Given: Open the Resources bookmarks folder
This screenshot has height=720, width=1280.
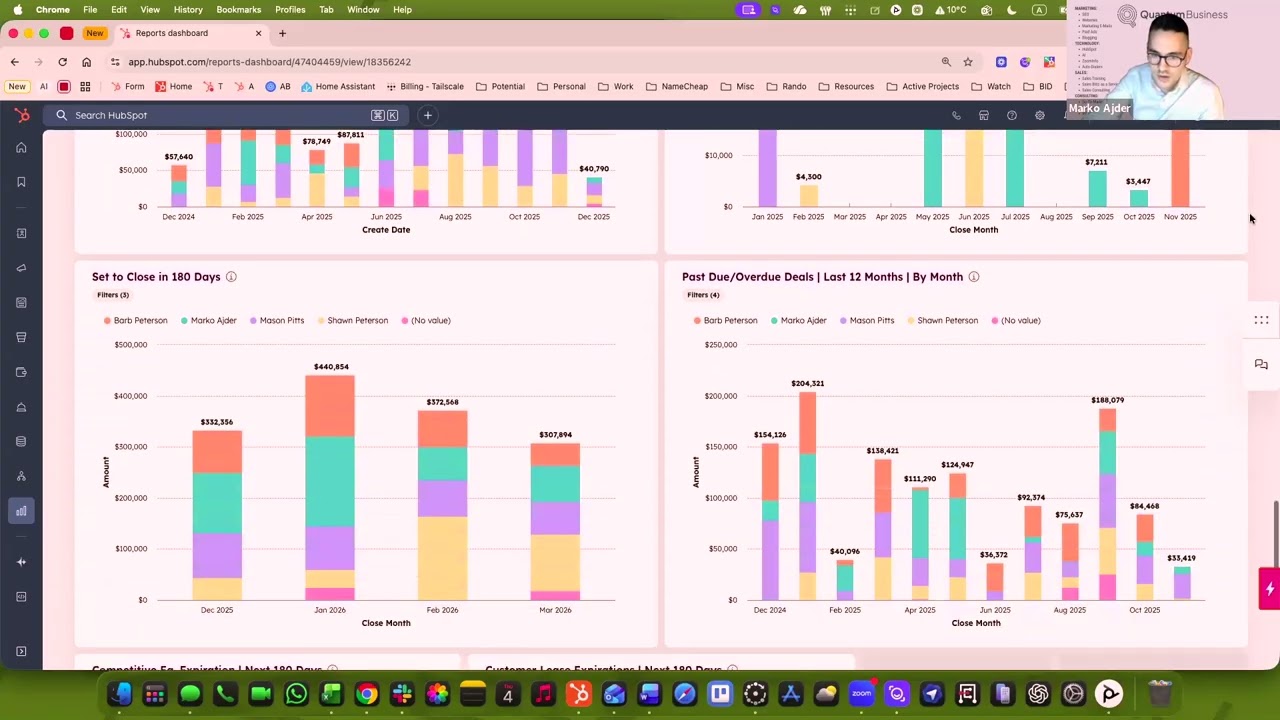Looking at the screenshot, I should coord(846,87).
